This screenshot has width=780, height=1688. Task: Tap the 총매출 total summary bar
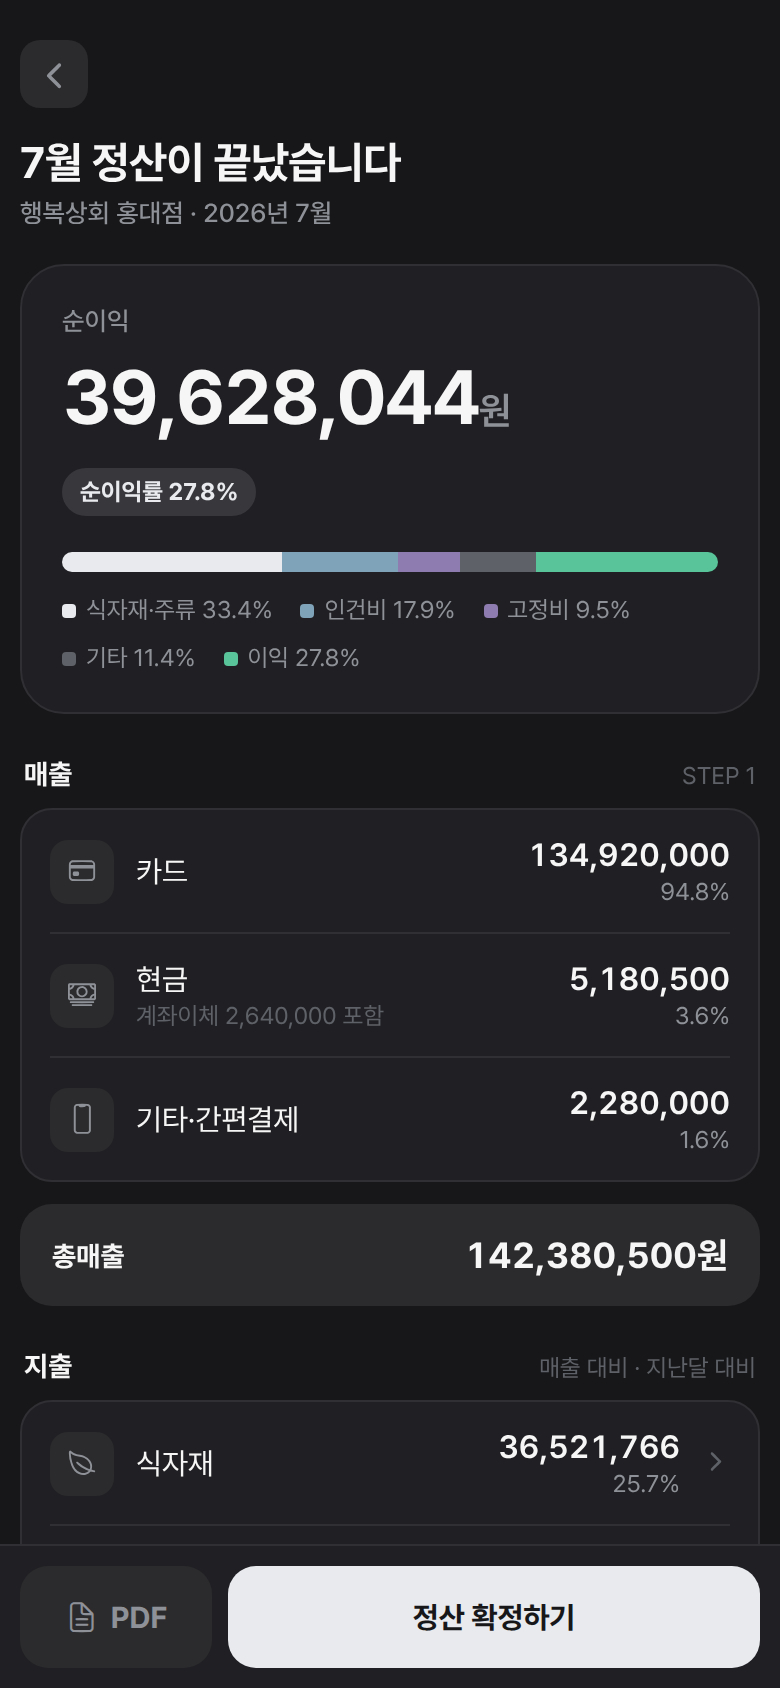390,1255
